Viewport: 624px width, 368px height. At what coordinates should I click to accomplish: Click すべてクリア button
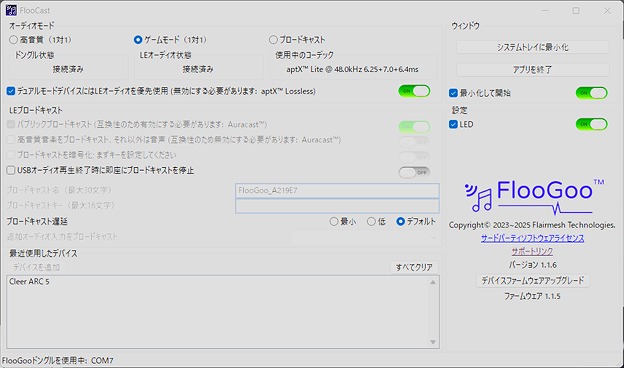414,267
